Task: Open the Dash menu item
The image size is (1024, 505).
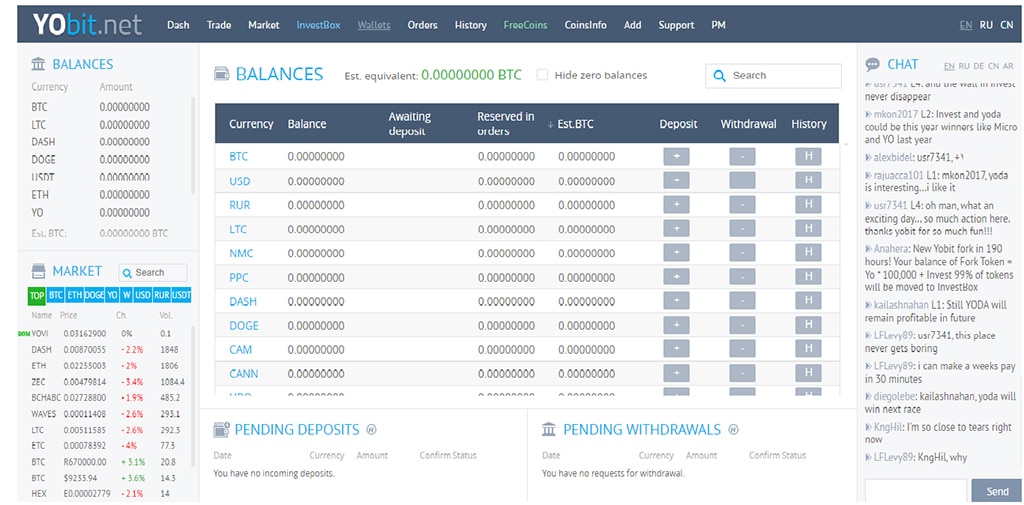Action: tap(178, 25)
